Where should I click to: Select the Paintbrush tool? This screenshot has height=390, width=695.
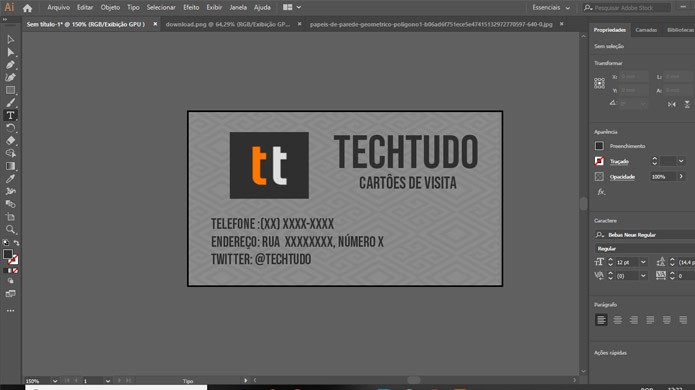click(10, 103)
